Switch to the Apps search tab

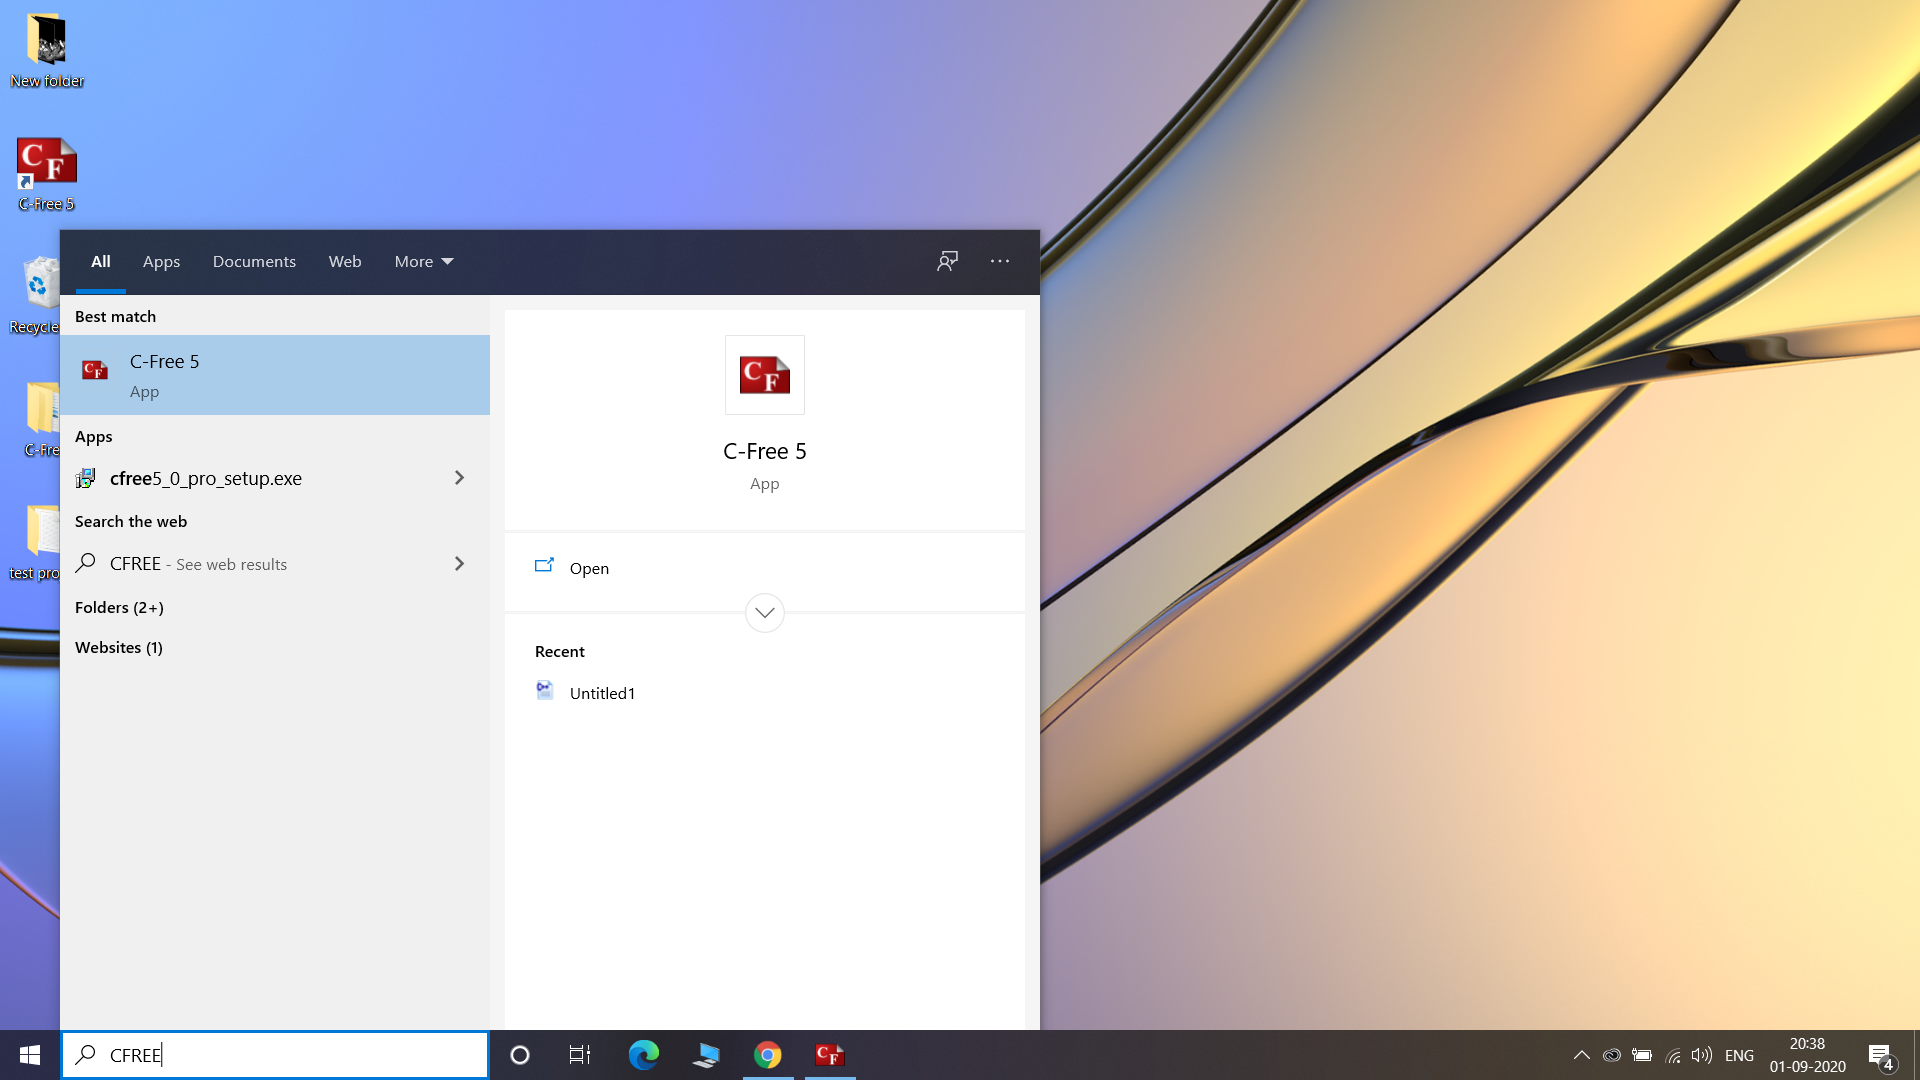[x=161, y=261]
